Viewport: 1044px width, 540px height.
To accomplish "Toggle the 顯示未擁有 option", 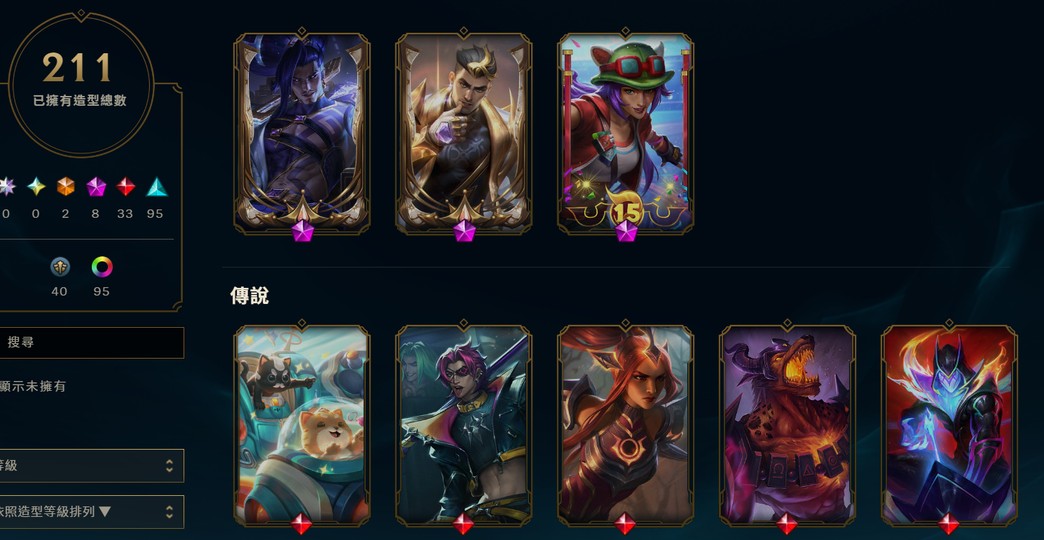I will pyautogui.click(x=32, y=386).
